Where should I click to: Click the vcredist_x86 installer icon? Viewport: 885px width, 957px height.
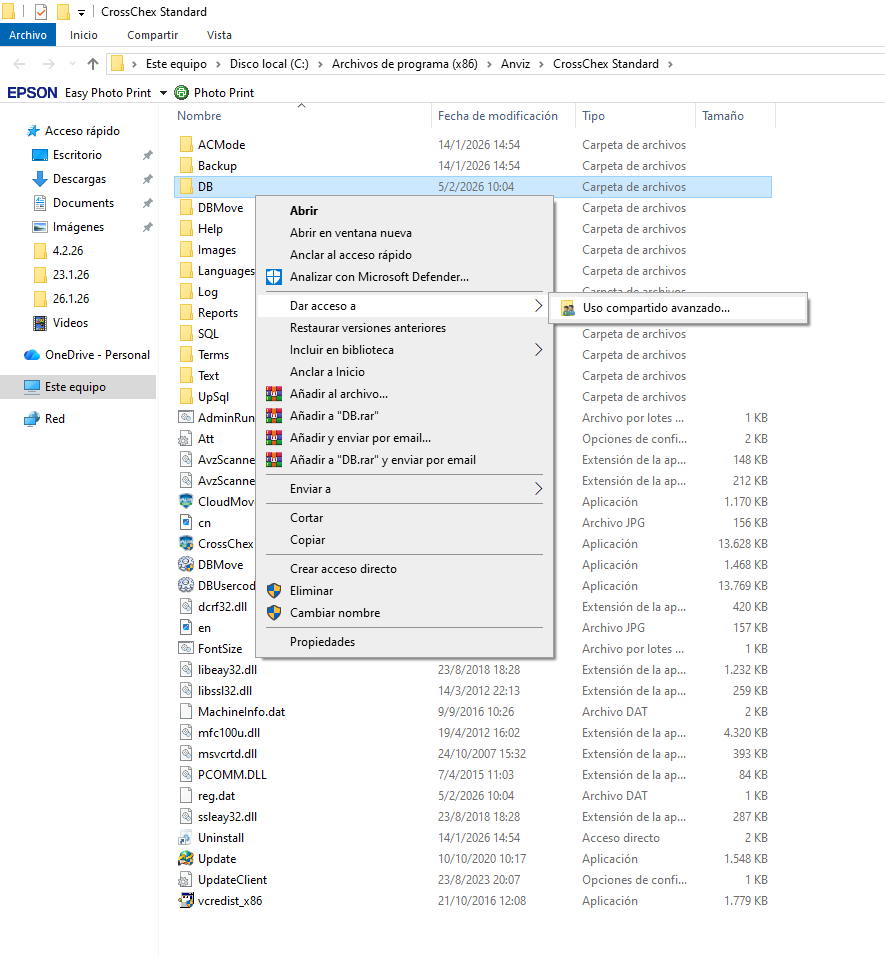(x=186, y=901)
